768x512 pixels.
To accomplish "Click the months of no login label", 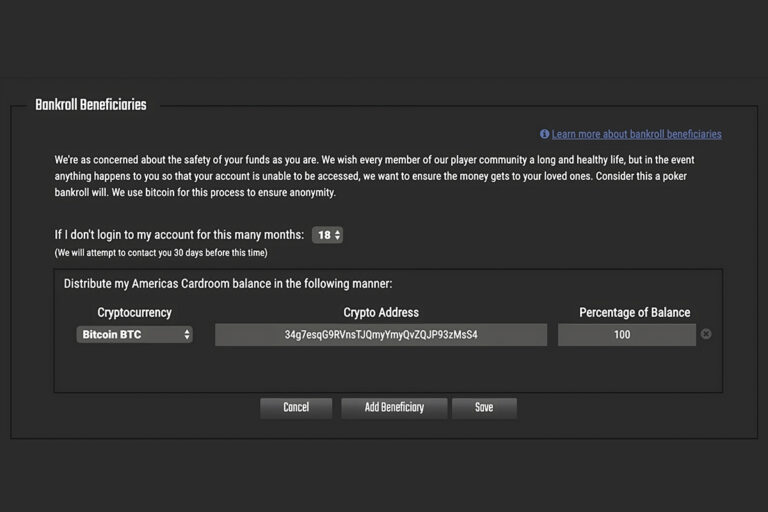I will (x=179, y=235).
